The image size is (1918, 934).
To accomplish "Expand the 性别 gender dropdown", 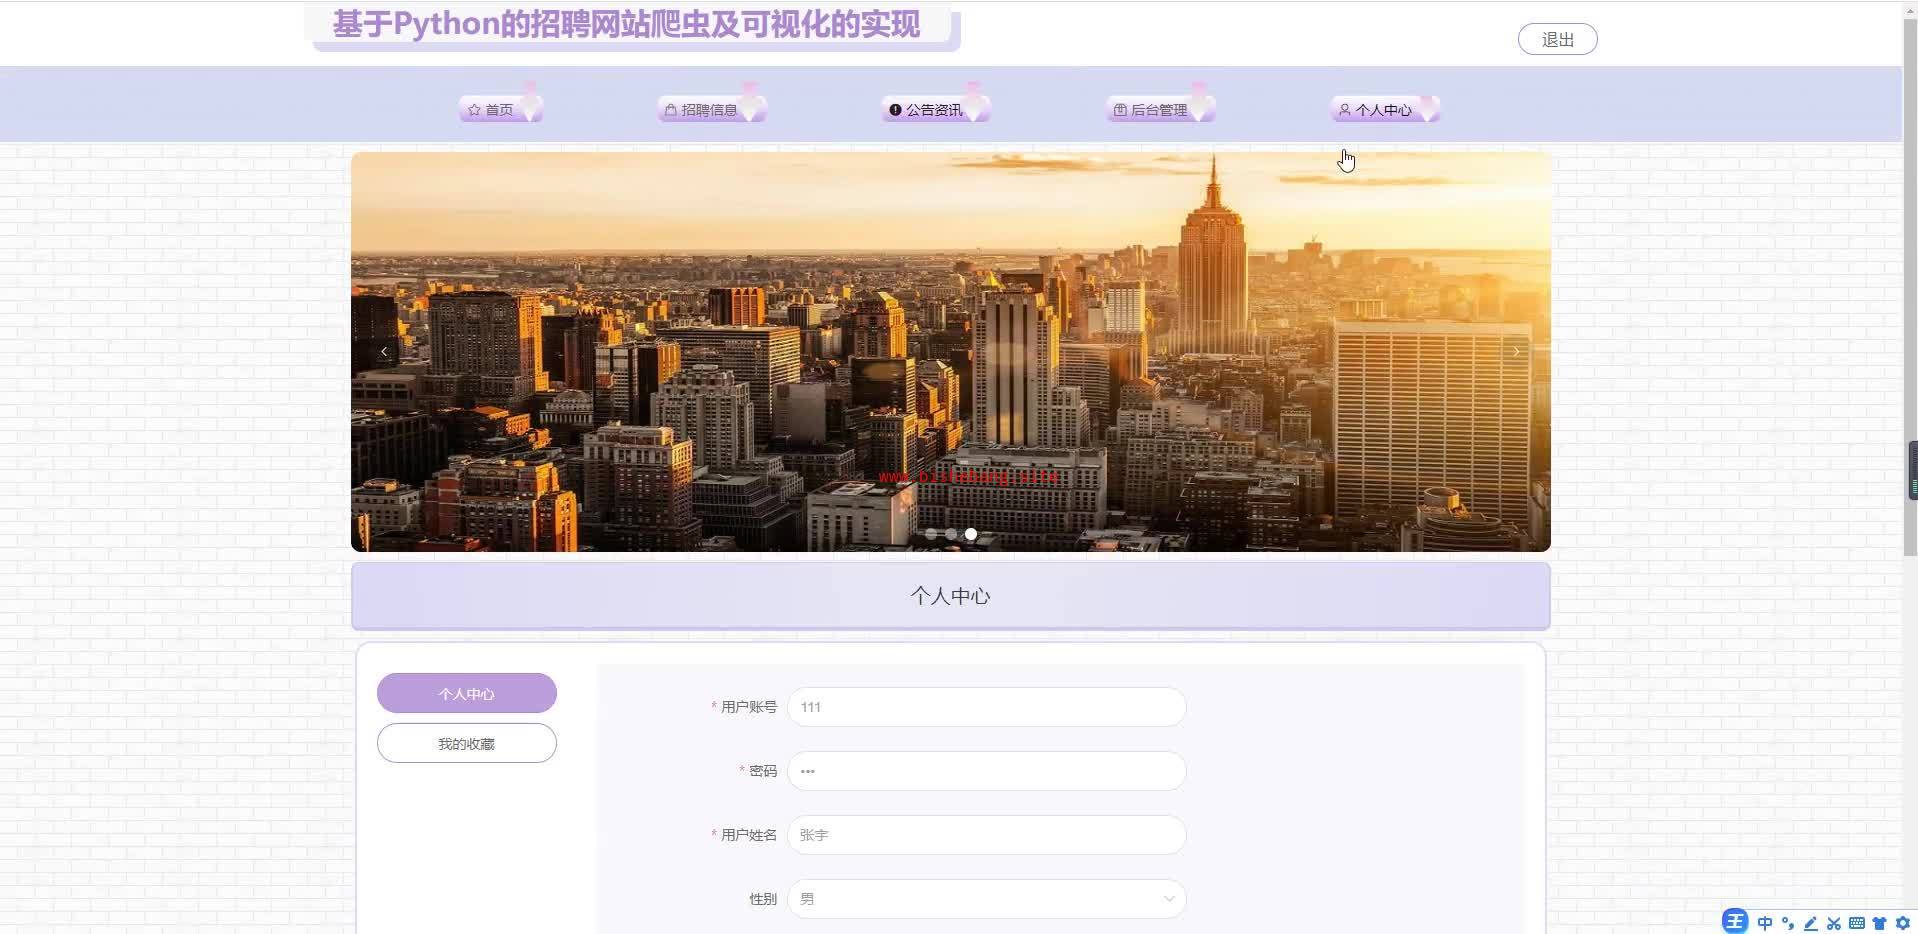I will (986, 899).
